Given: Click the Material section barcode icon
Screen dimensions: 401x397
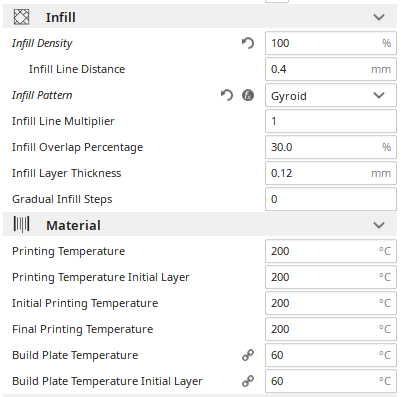Looking at the screenshot, I should coord(21,225).
